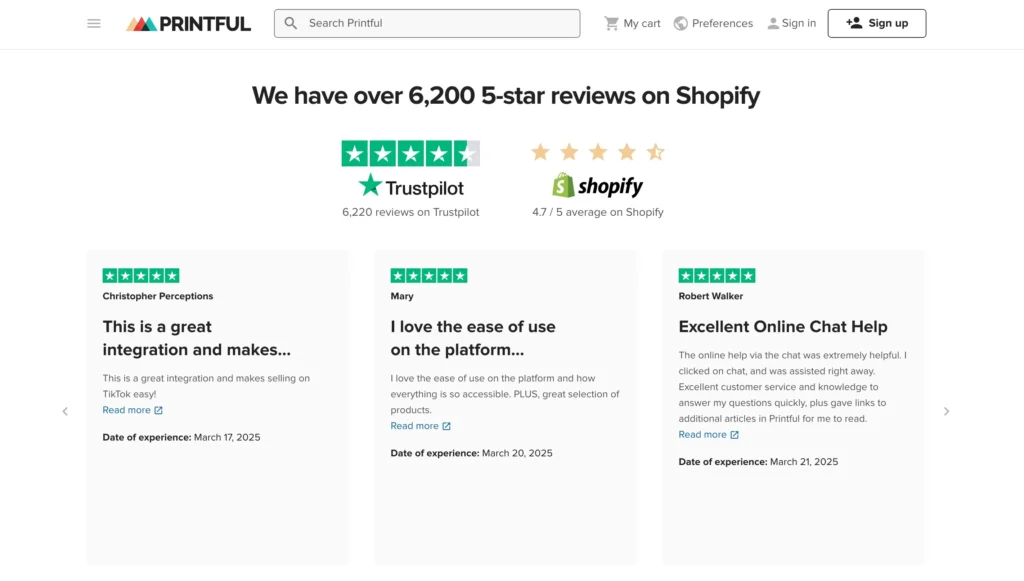Click the Shopify gold star rating
The height and width of the screenshot is (581, 1024).
[x=597, y=152]
